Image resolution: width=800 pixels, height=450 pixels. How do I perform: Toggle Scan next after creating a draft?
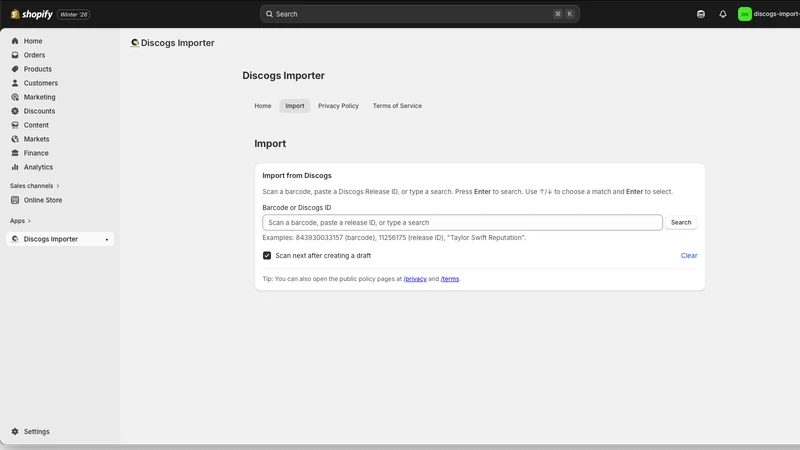pyautogui.click(x=267, y=256)
